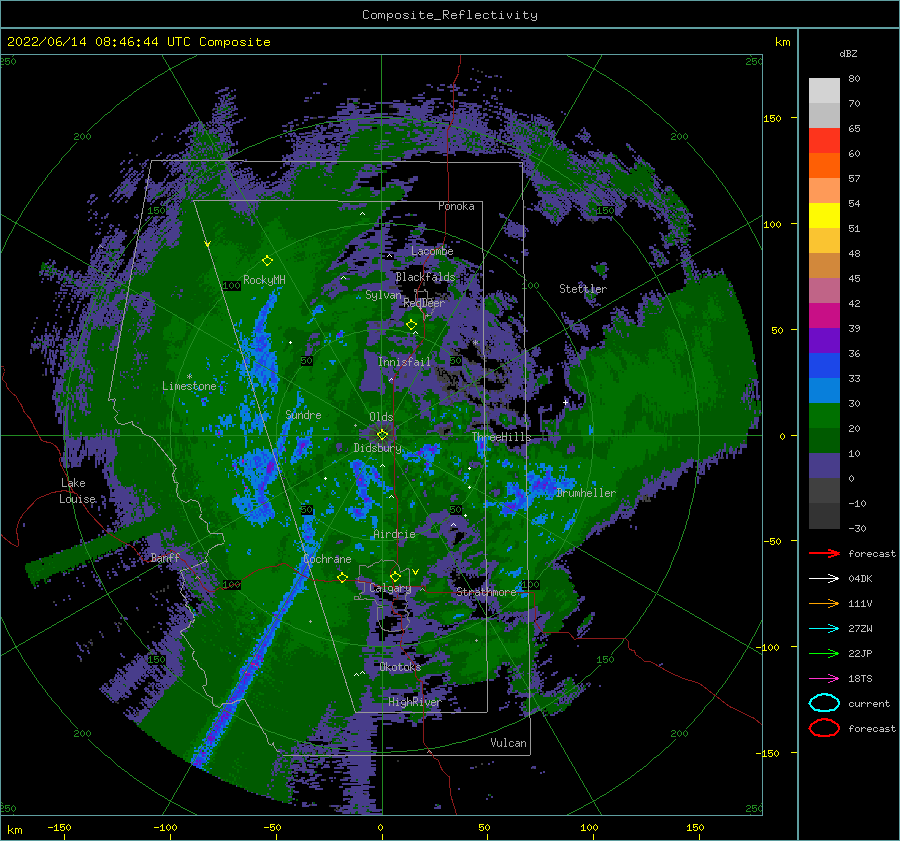The height and width of the screenshot is (841, 900).
Task: Pick the yellow 51-54 dBZ swatch
Action: click(824, 215)
